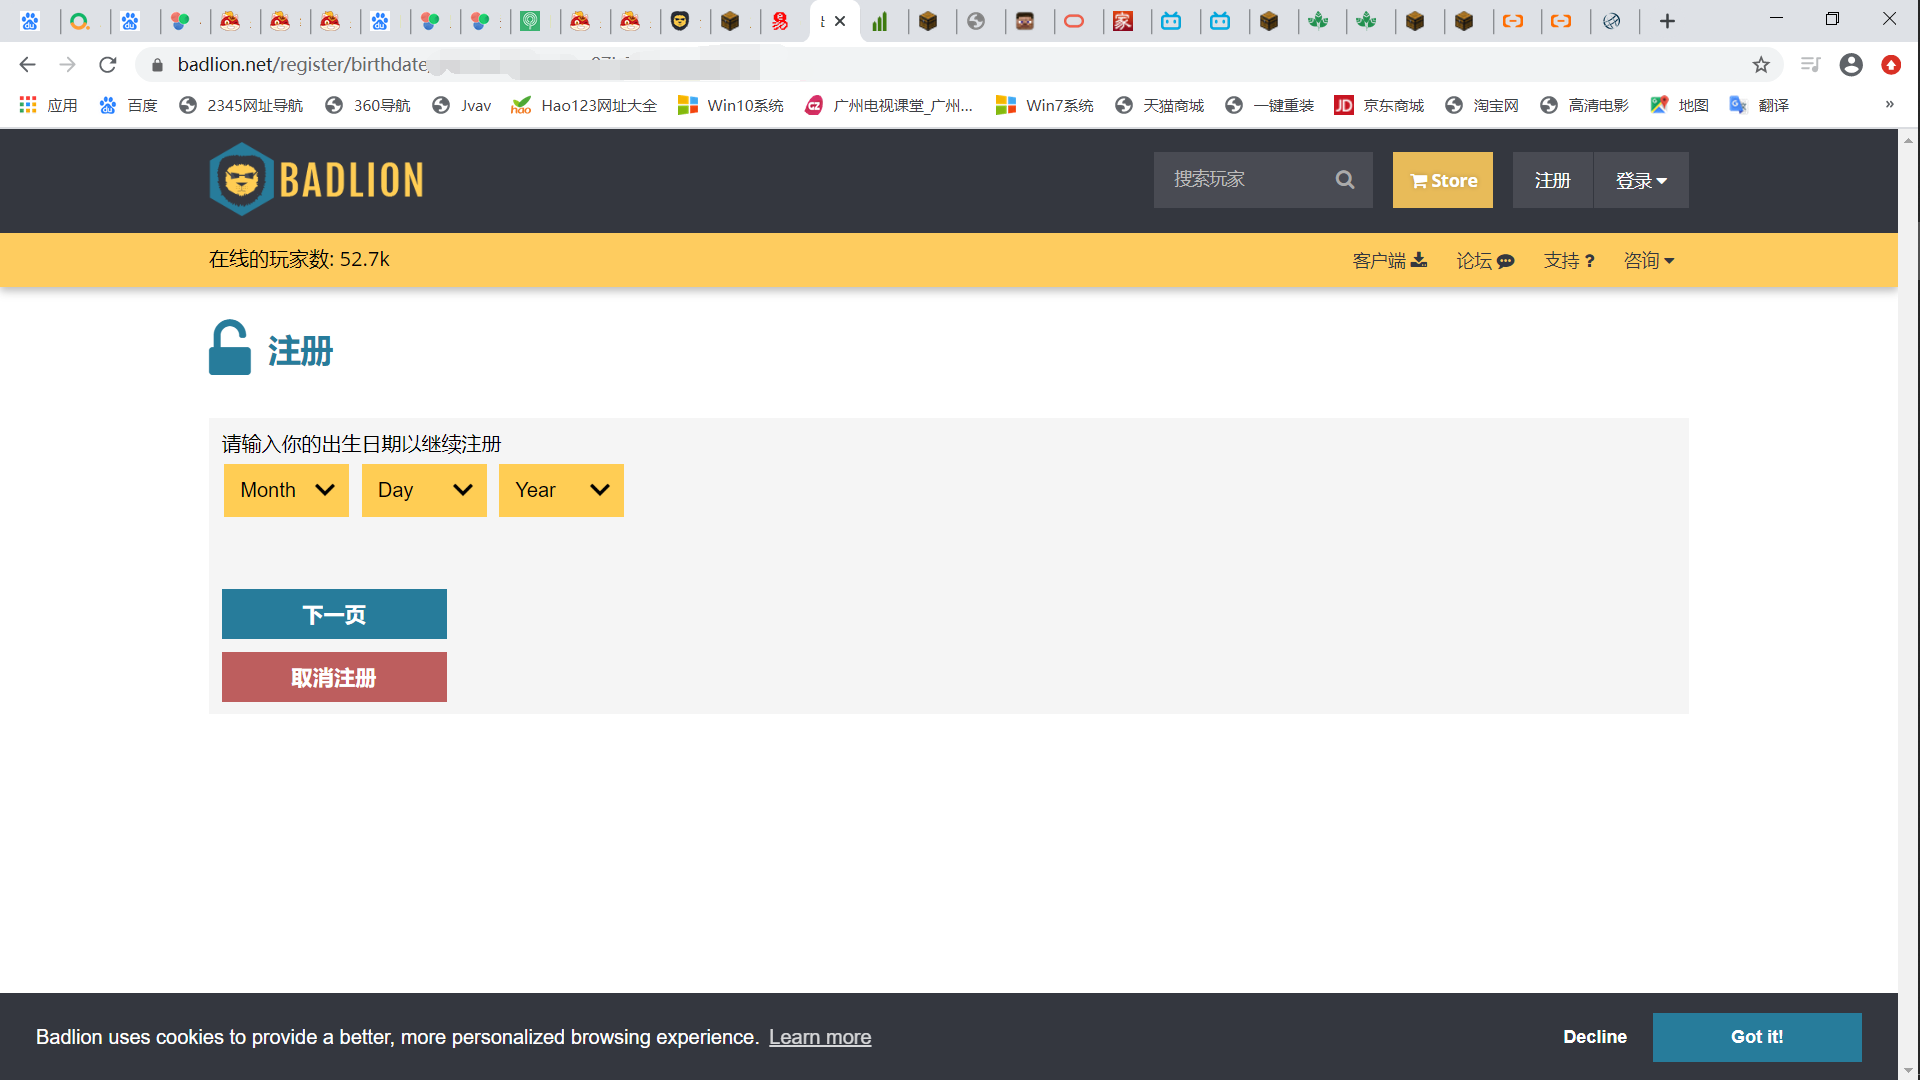1920x1080 pixels.
Task: Accept cookies with Got it!
Action: [1756, 1037]
